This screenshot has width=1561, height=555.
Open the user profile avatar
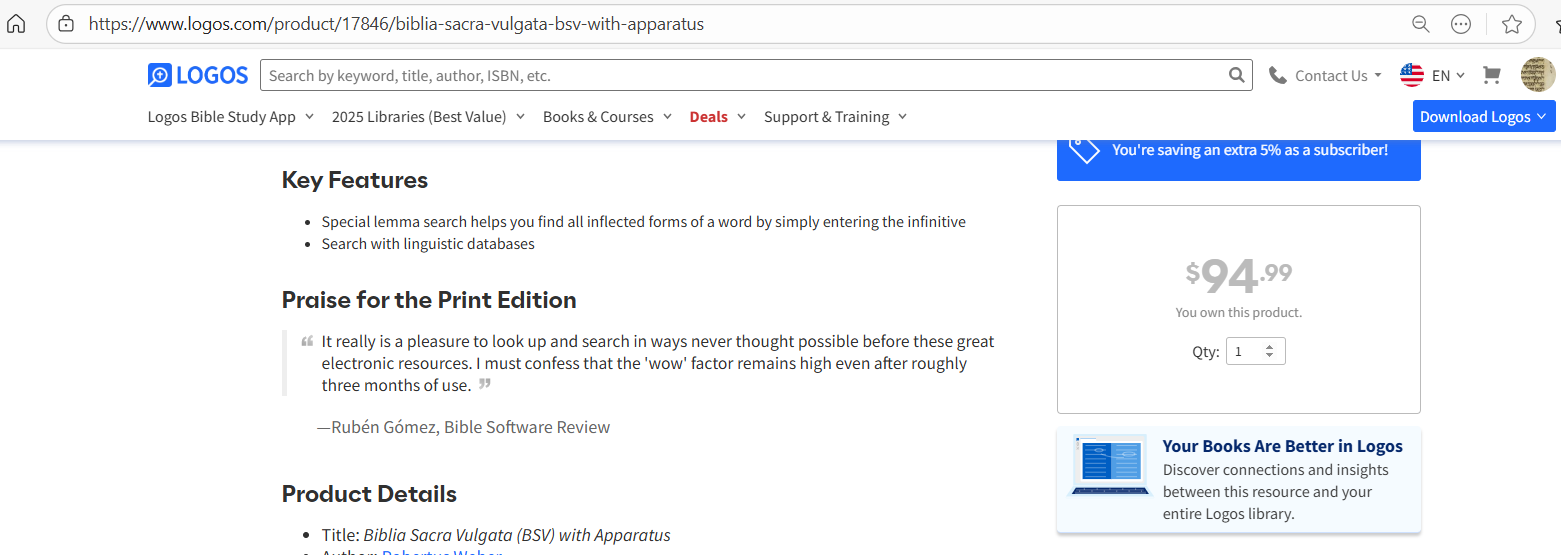point(1538,75)
